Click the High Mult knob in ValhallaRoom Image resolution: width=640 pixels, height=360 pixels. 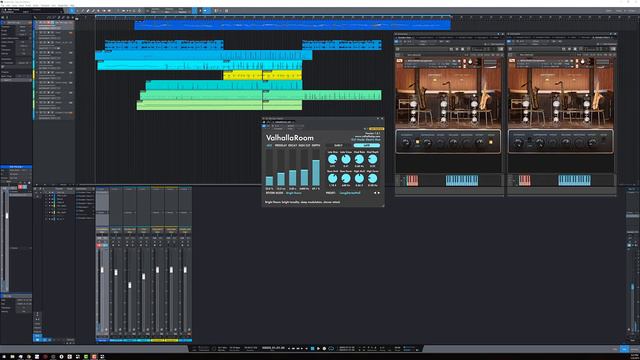tap(359, 178)
